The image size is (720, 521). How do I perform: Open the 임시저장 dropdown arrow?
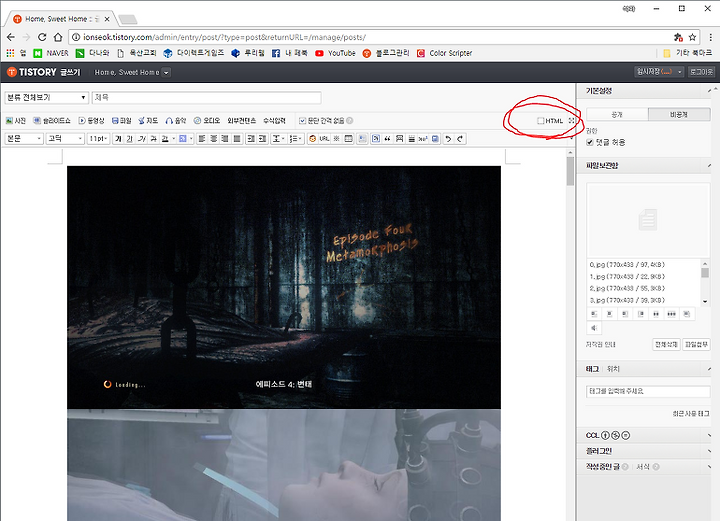click(x=680, y=72)
